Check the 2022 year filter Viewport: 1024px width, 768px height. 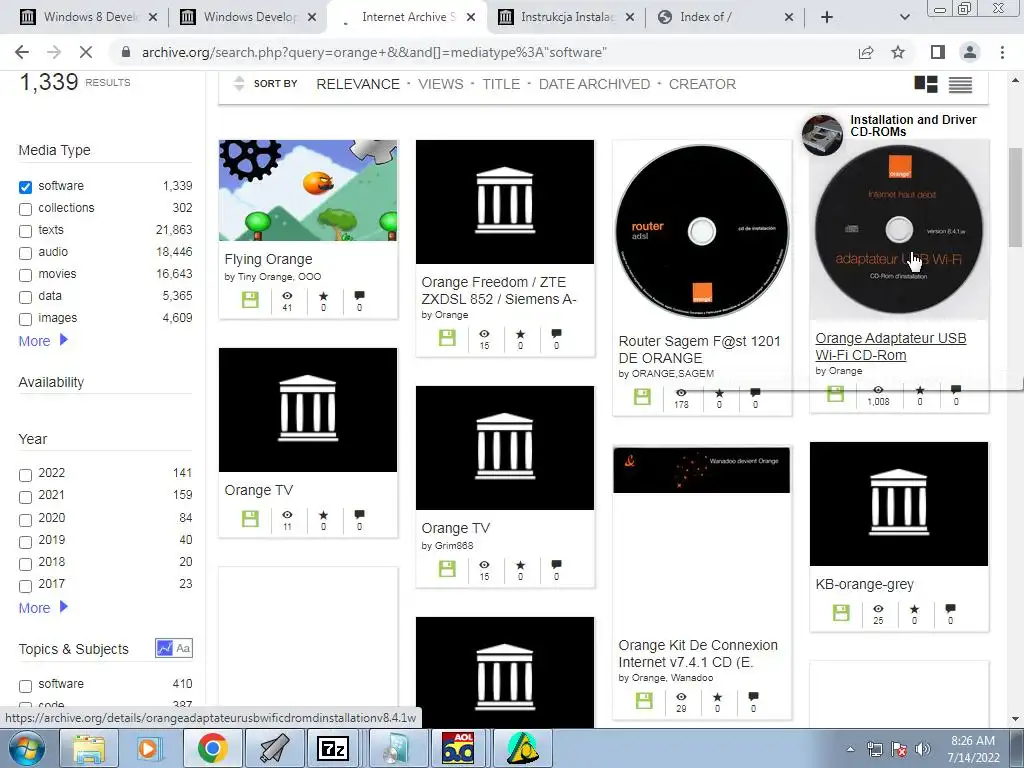point(25,475)
